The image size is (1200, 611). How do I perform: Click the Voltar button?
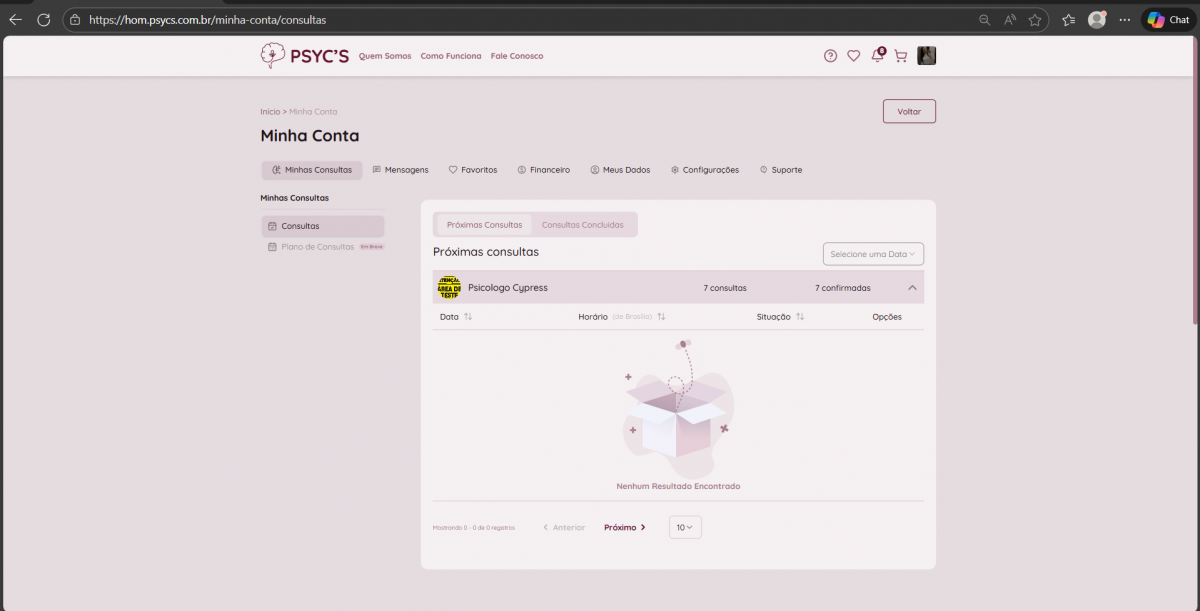[909, 111]
